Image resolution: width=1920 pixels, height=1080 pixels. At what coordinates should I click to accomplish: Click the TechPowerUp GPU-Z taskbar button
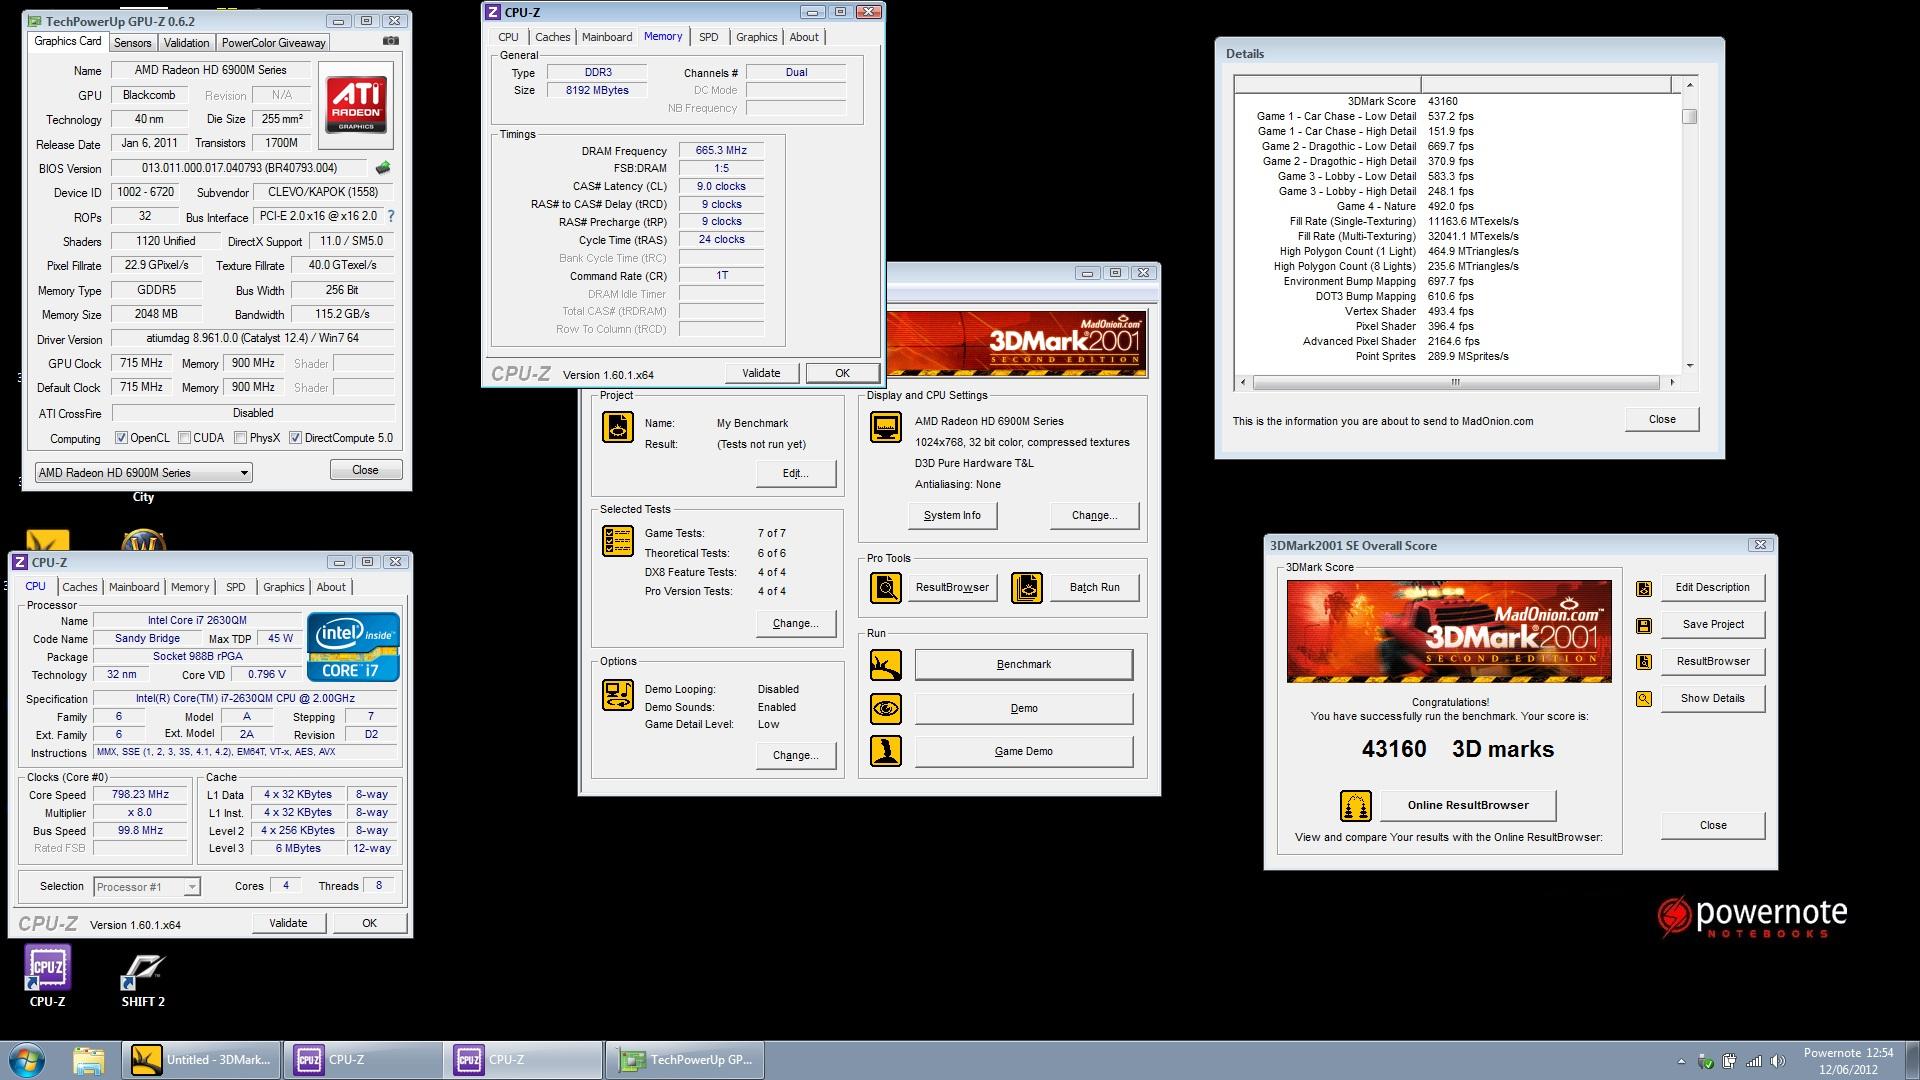pos(686,1060)
